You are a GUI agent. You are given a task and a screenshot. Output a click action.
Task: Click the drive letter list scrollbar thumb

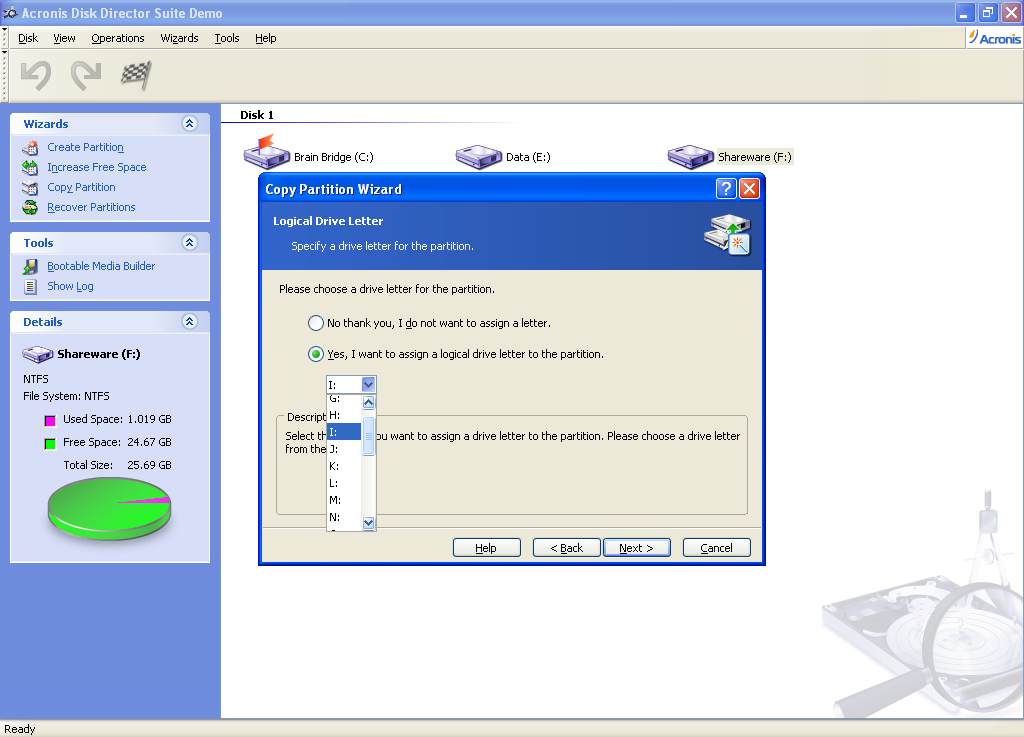pos(368,435)
